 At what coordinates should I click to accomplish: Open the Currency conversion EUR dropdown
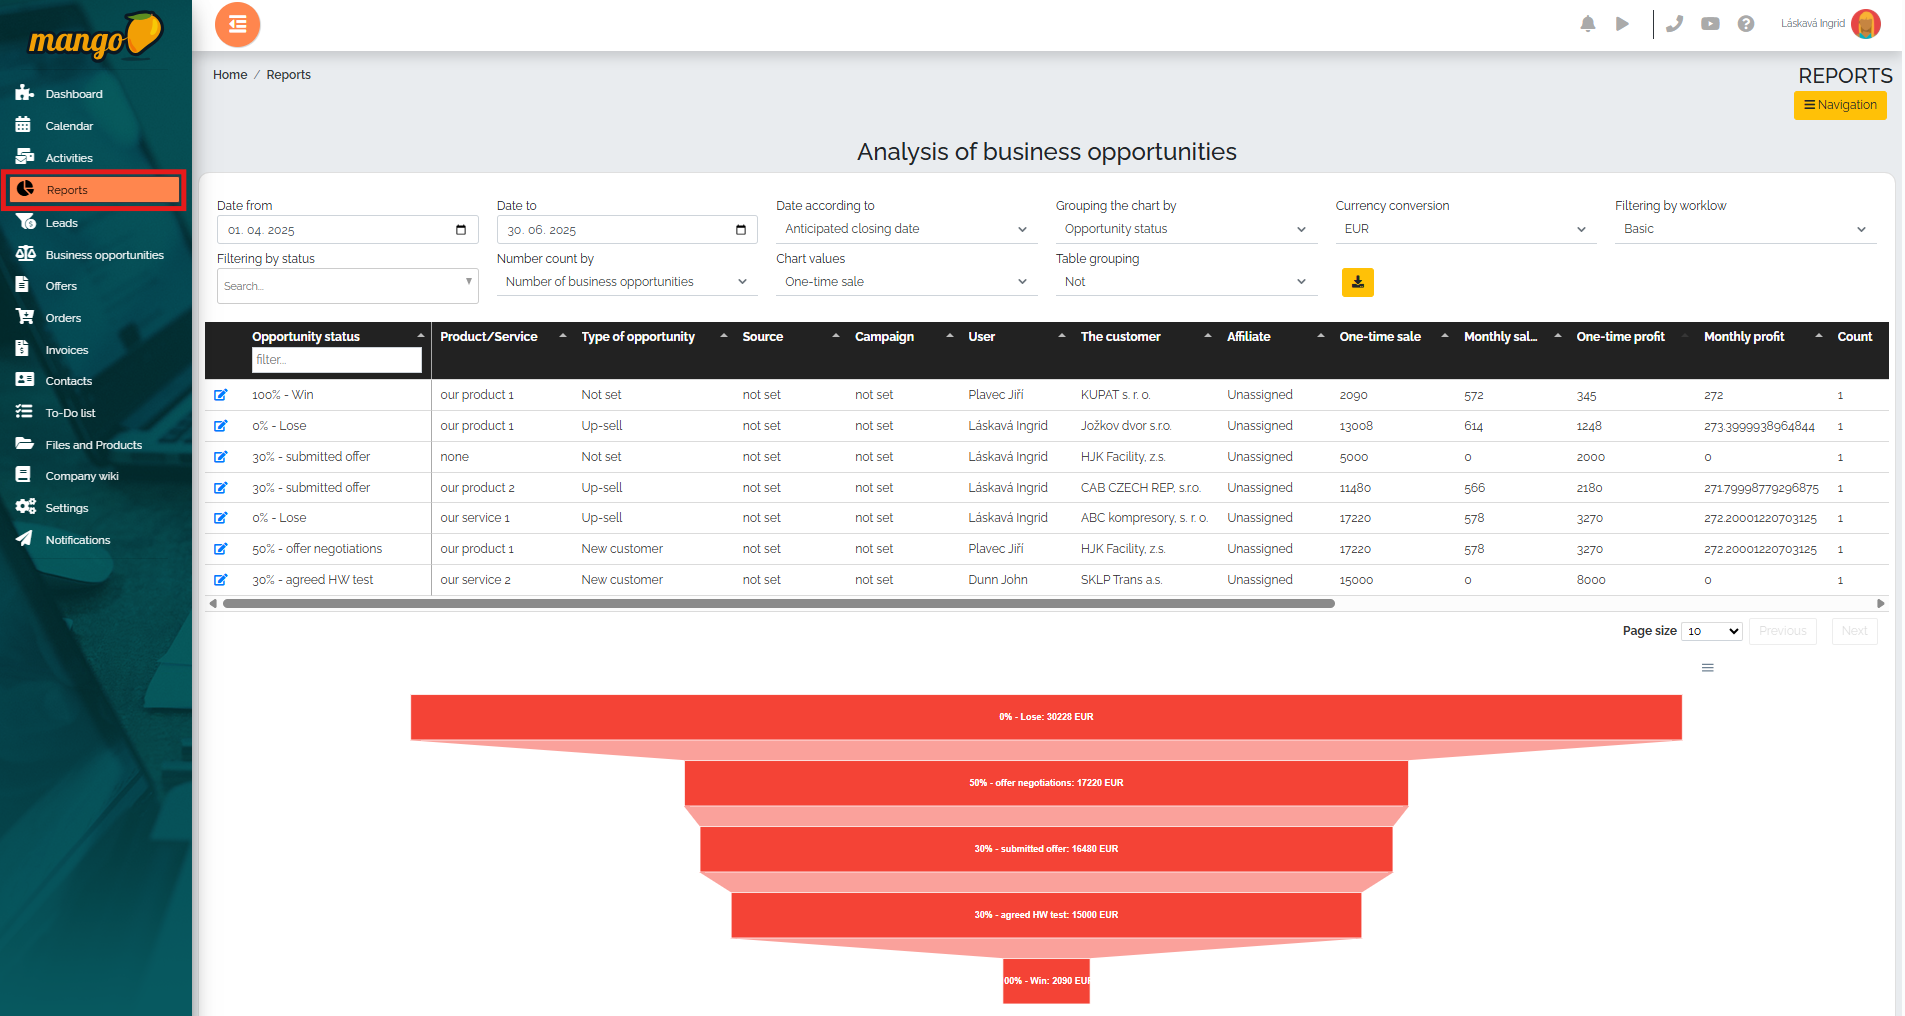pyautogui.click(x=1464, y=229)
